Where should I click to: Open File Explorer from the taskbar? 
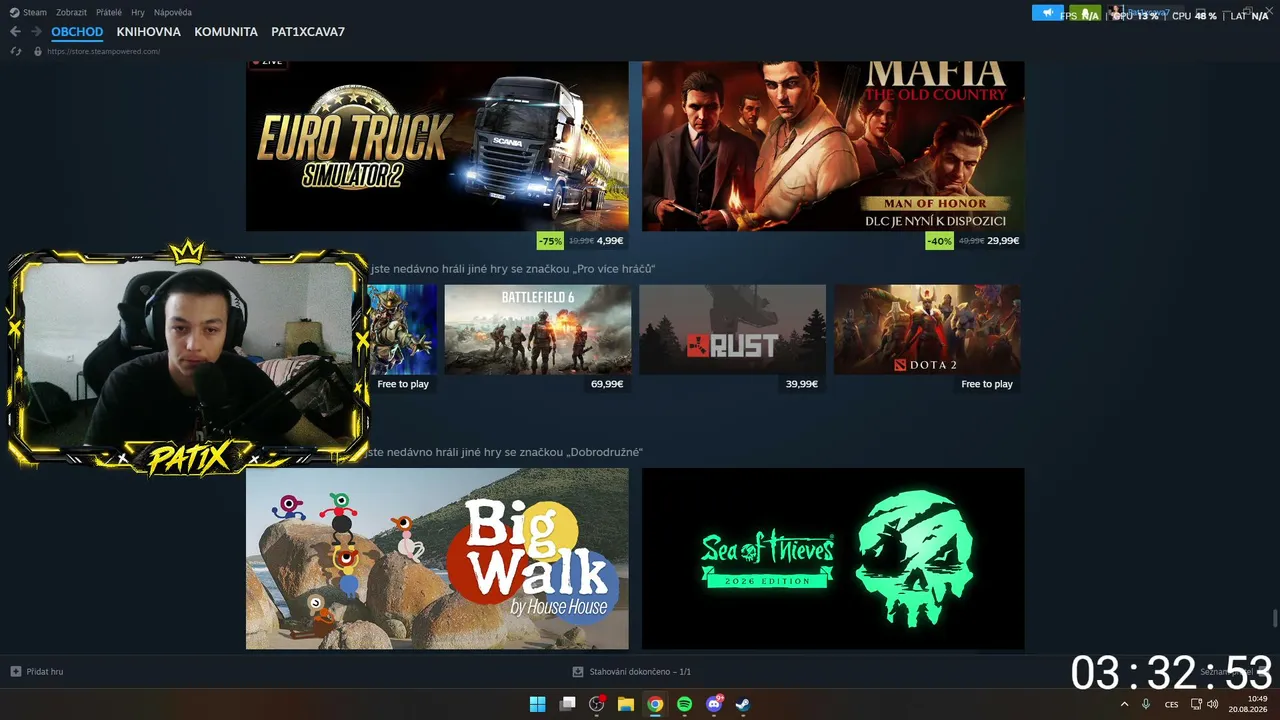626,704
